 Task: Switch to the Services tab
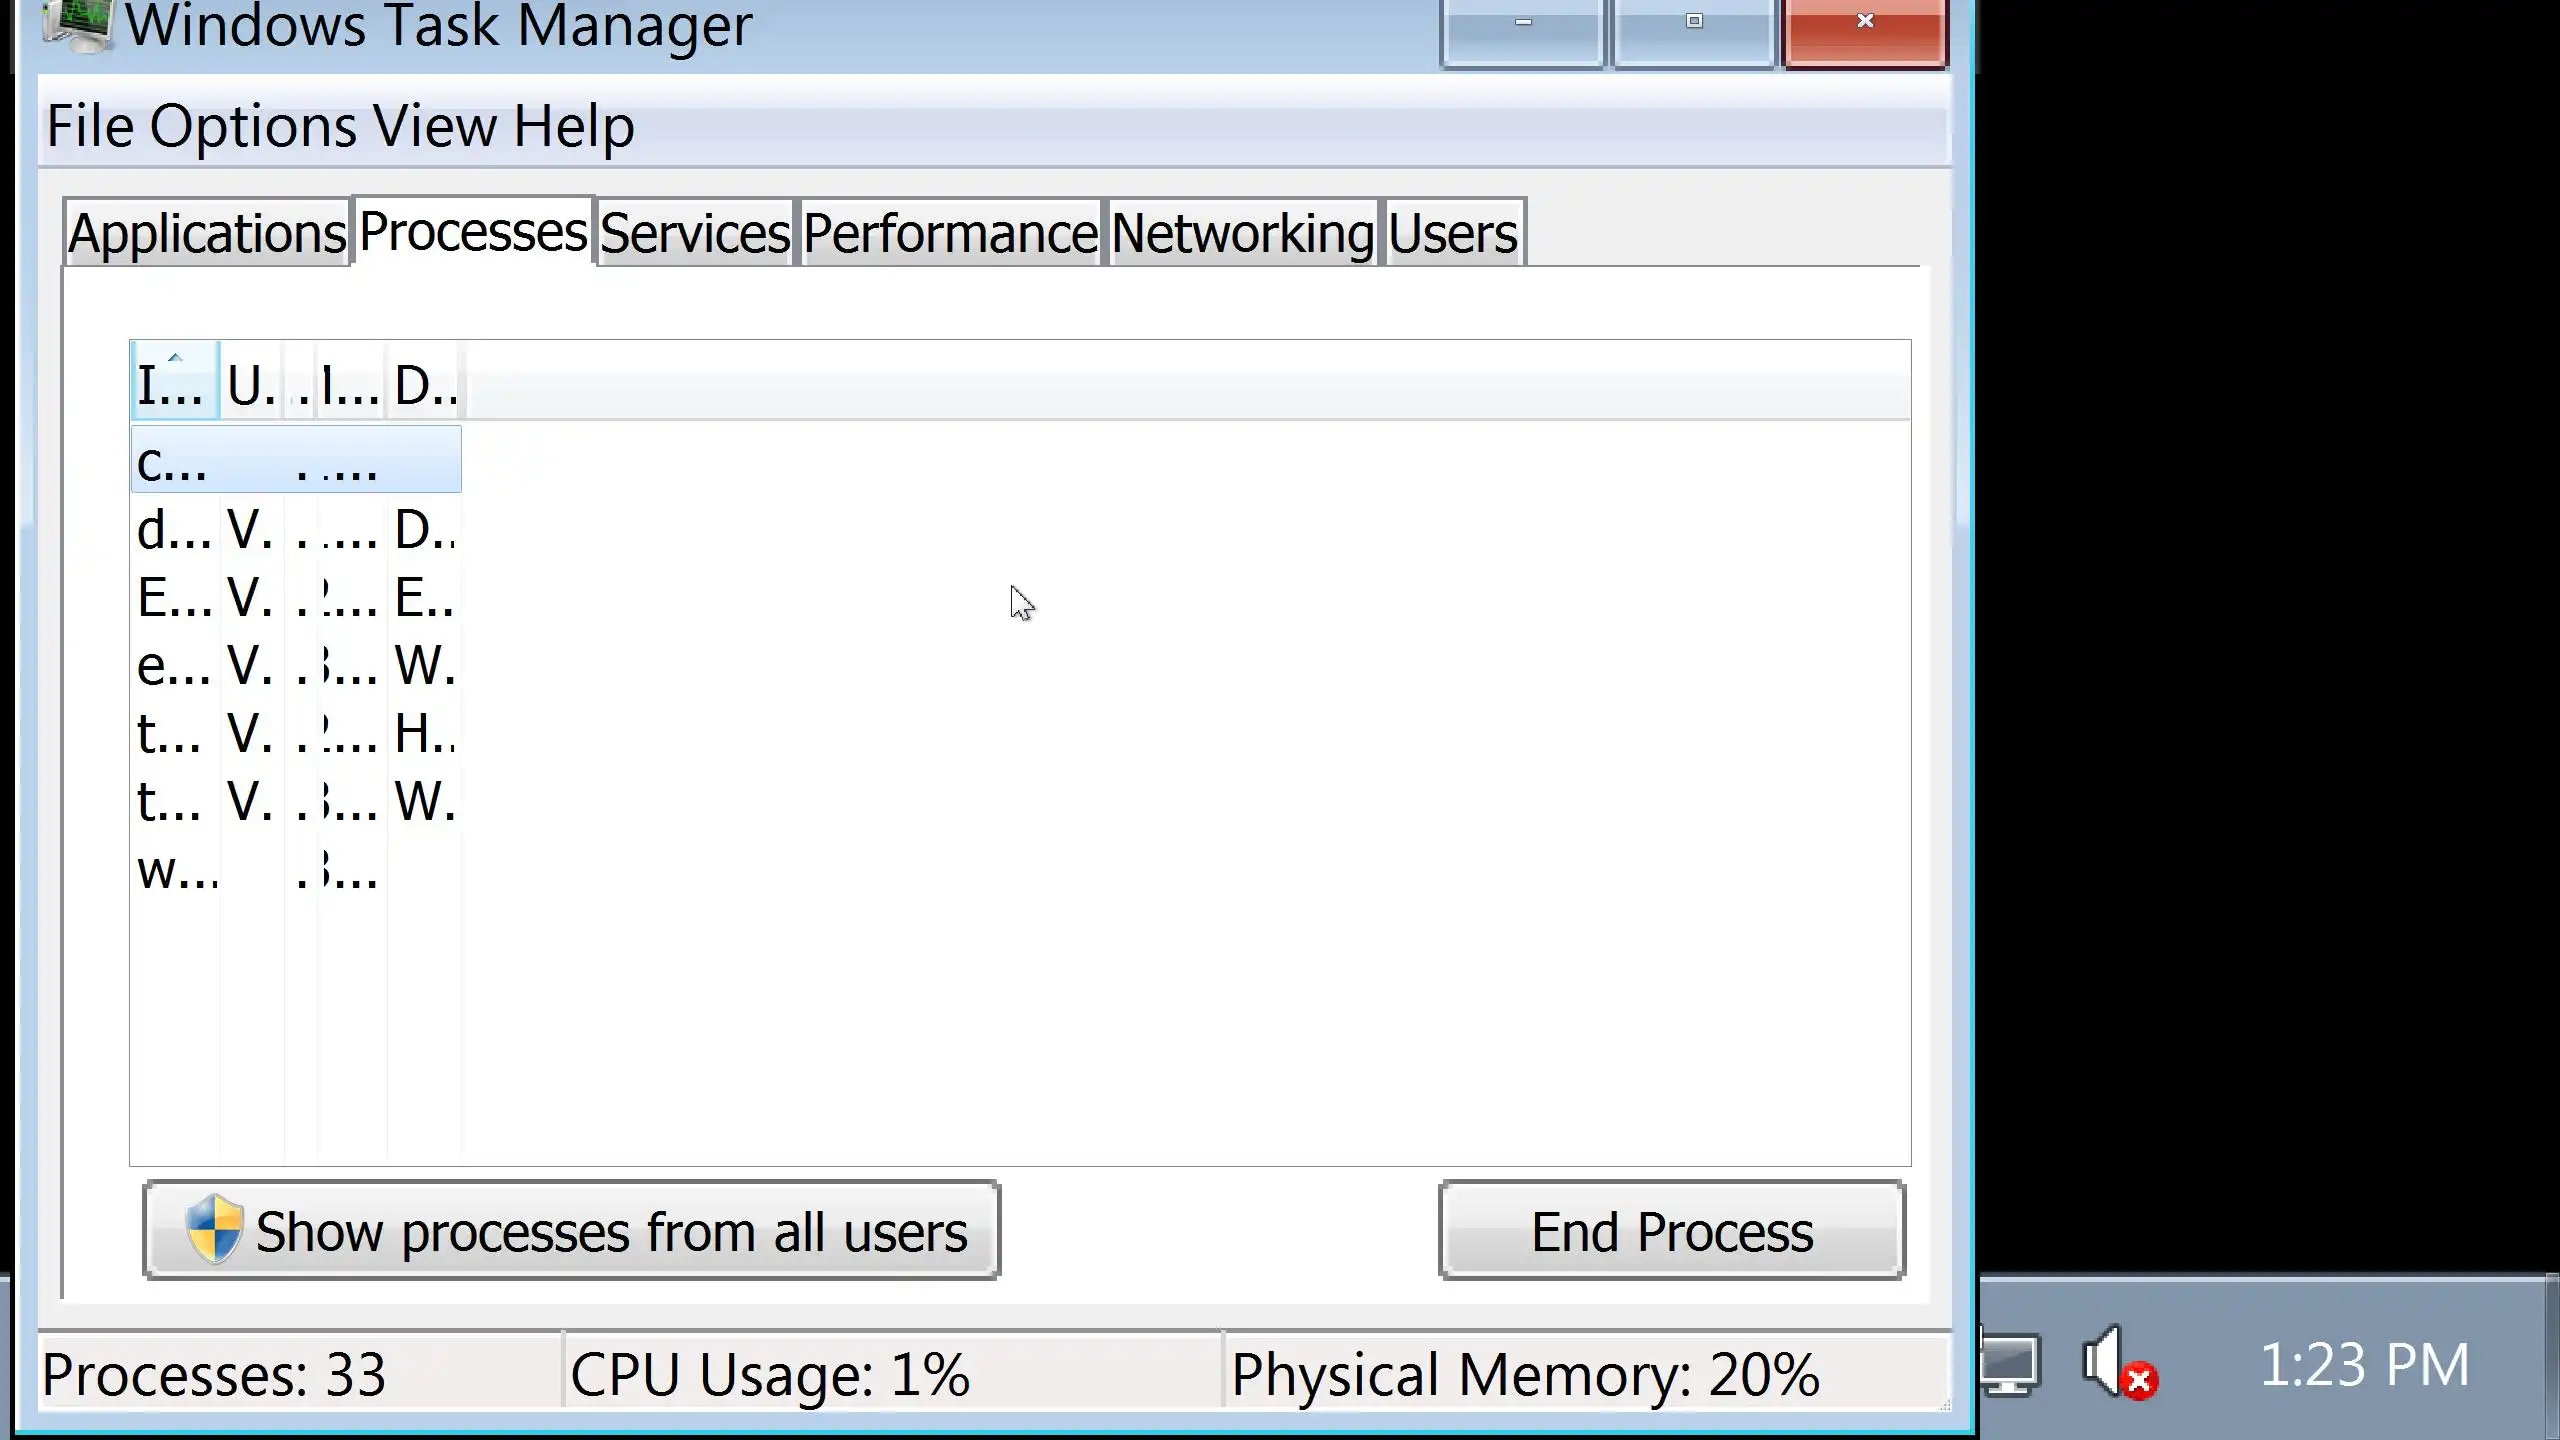(x=695, y=234)
